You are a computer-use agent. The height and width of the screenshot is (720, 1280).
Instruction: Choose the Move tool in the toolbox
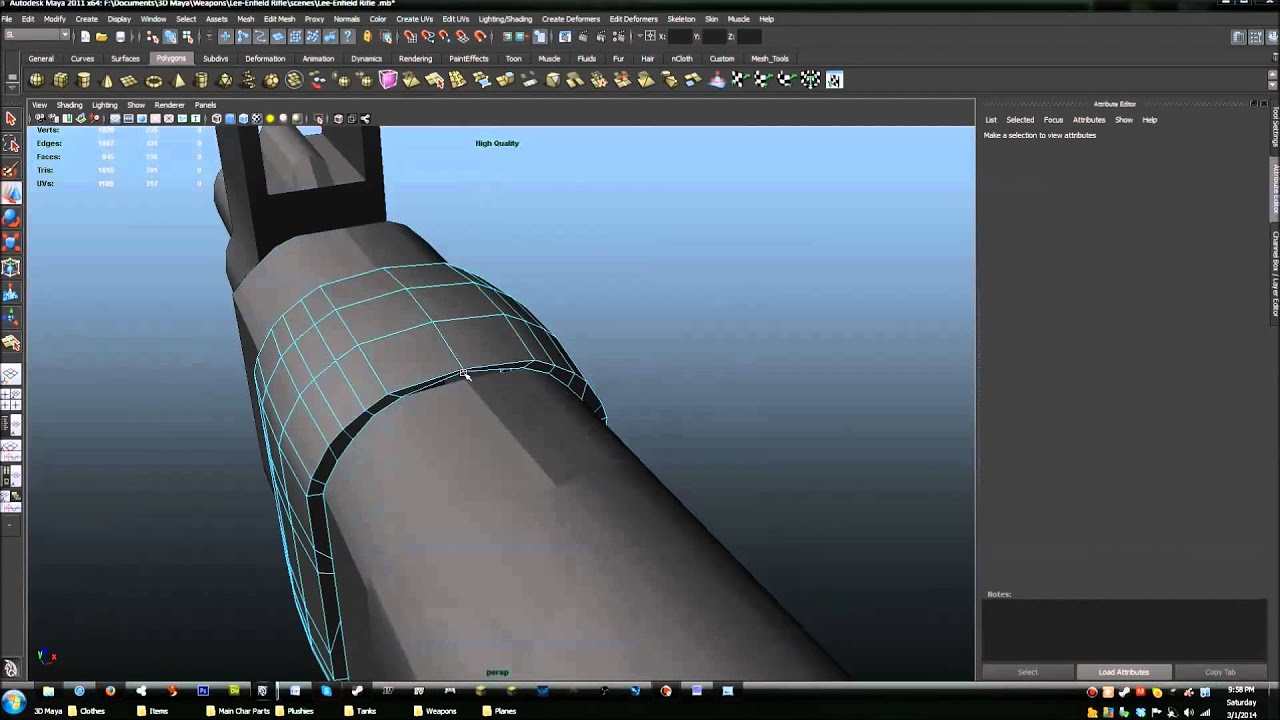pos(11,194)
